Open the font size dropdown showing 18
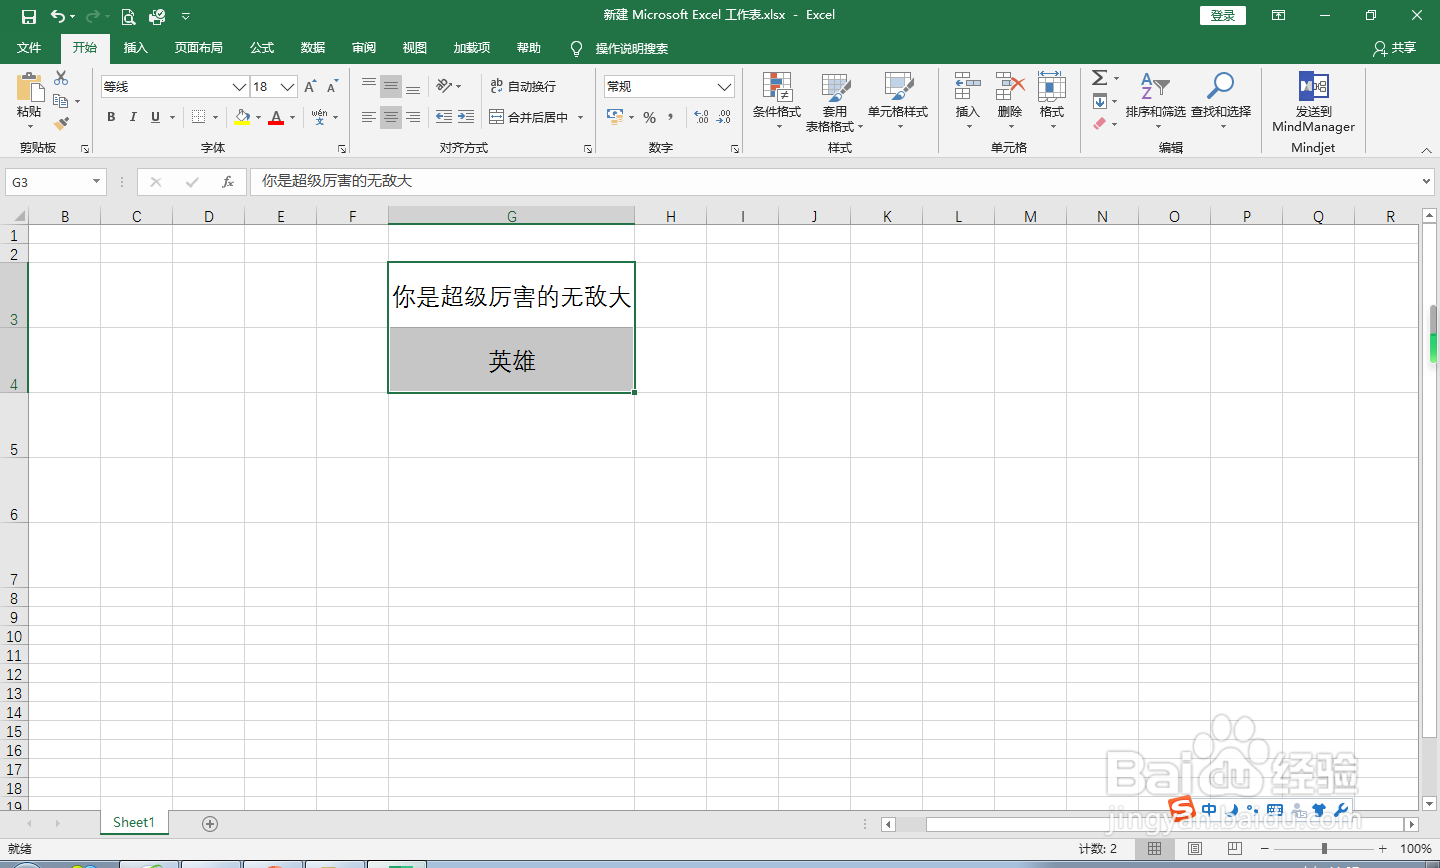Image resolution: width=1440 pixels, height=868 pixels. coord(288,87)
